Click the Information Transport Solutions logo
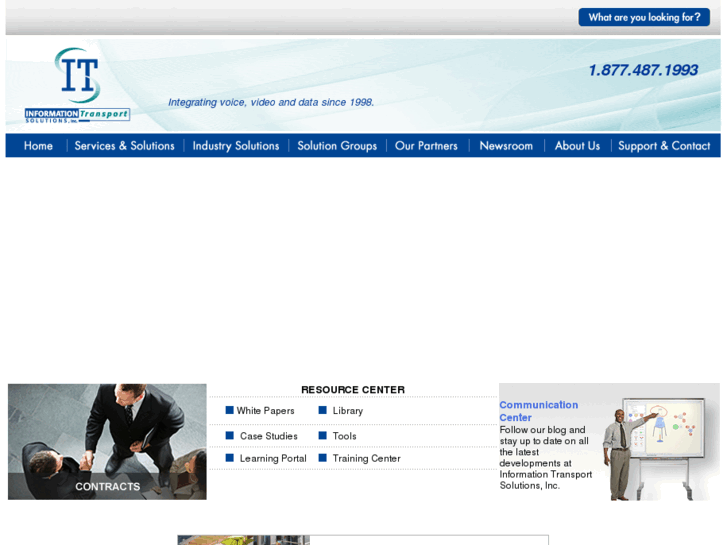The image size is (727, 545). [77, 85]
